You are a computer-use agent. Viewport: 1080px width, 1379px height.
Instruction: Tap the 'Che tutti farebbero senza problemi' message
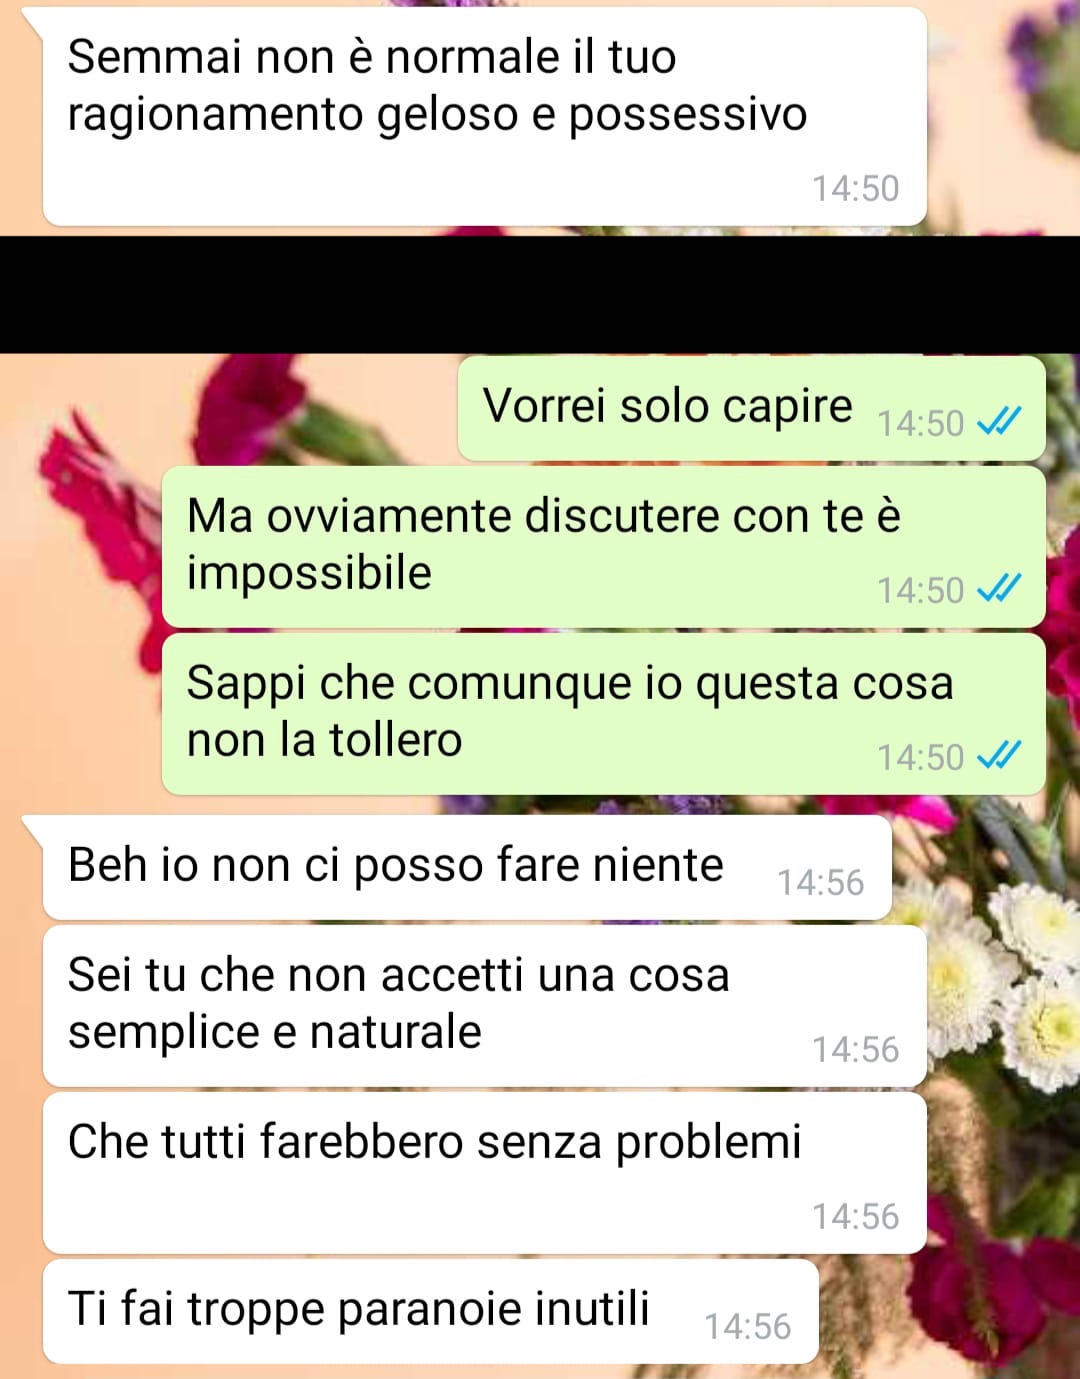[485, 1173]
